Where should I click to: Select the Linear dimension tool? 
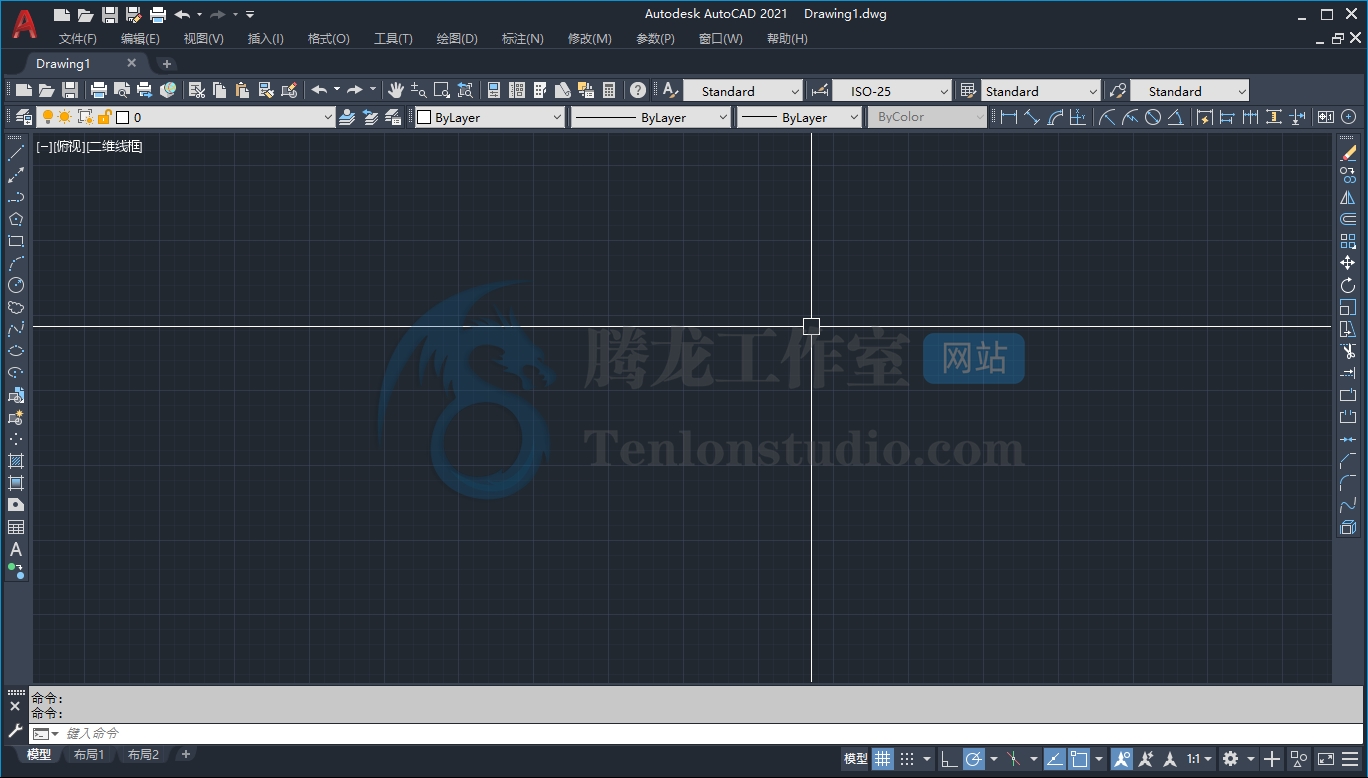1009,117
